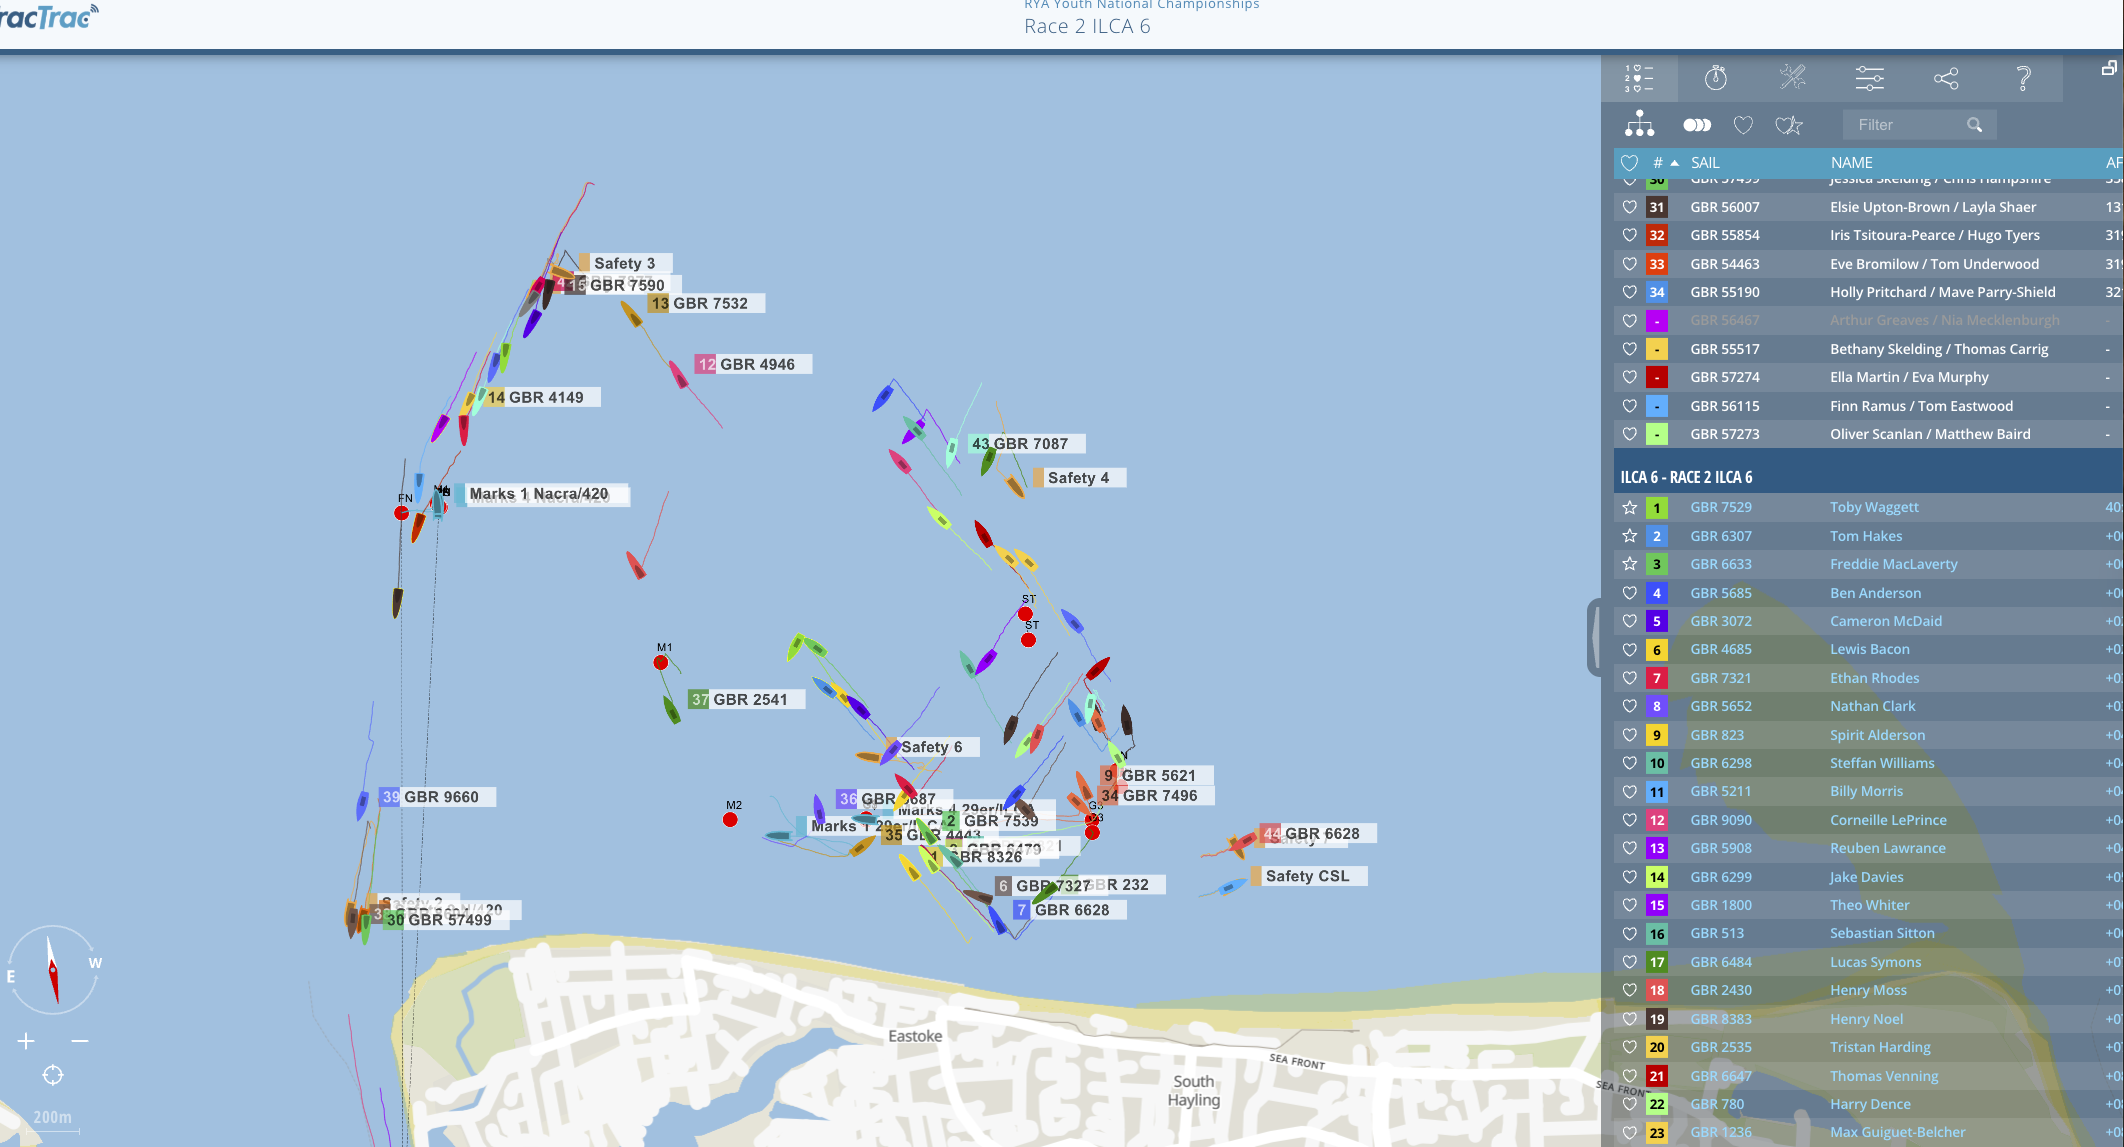The height and width of the screenshot is (1147, 2124).
Task: Click the zoom in plus button
Action: 26,1041
